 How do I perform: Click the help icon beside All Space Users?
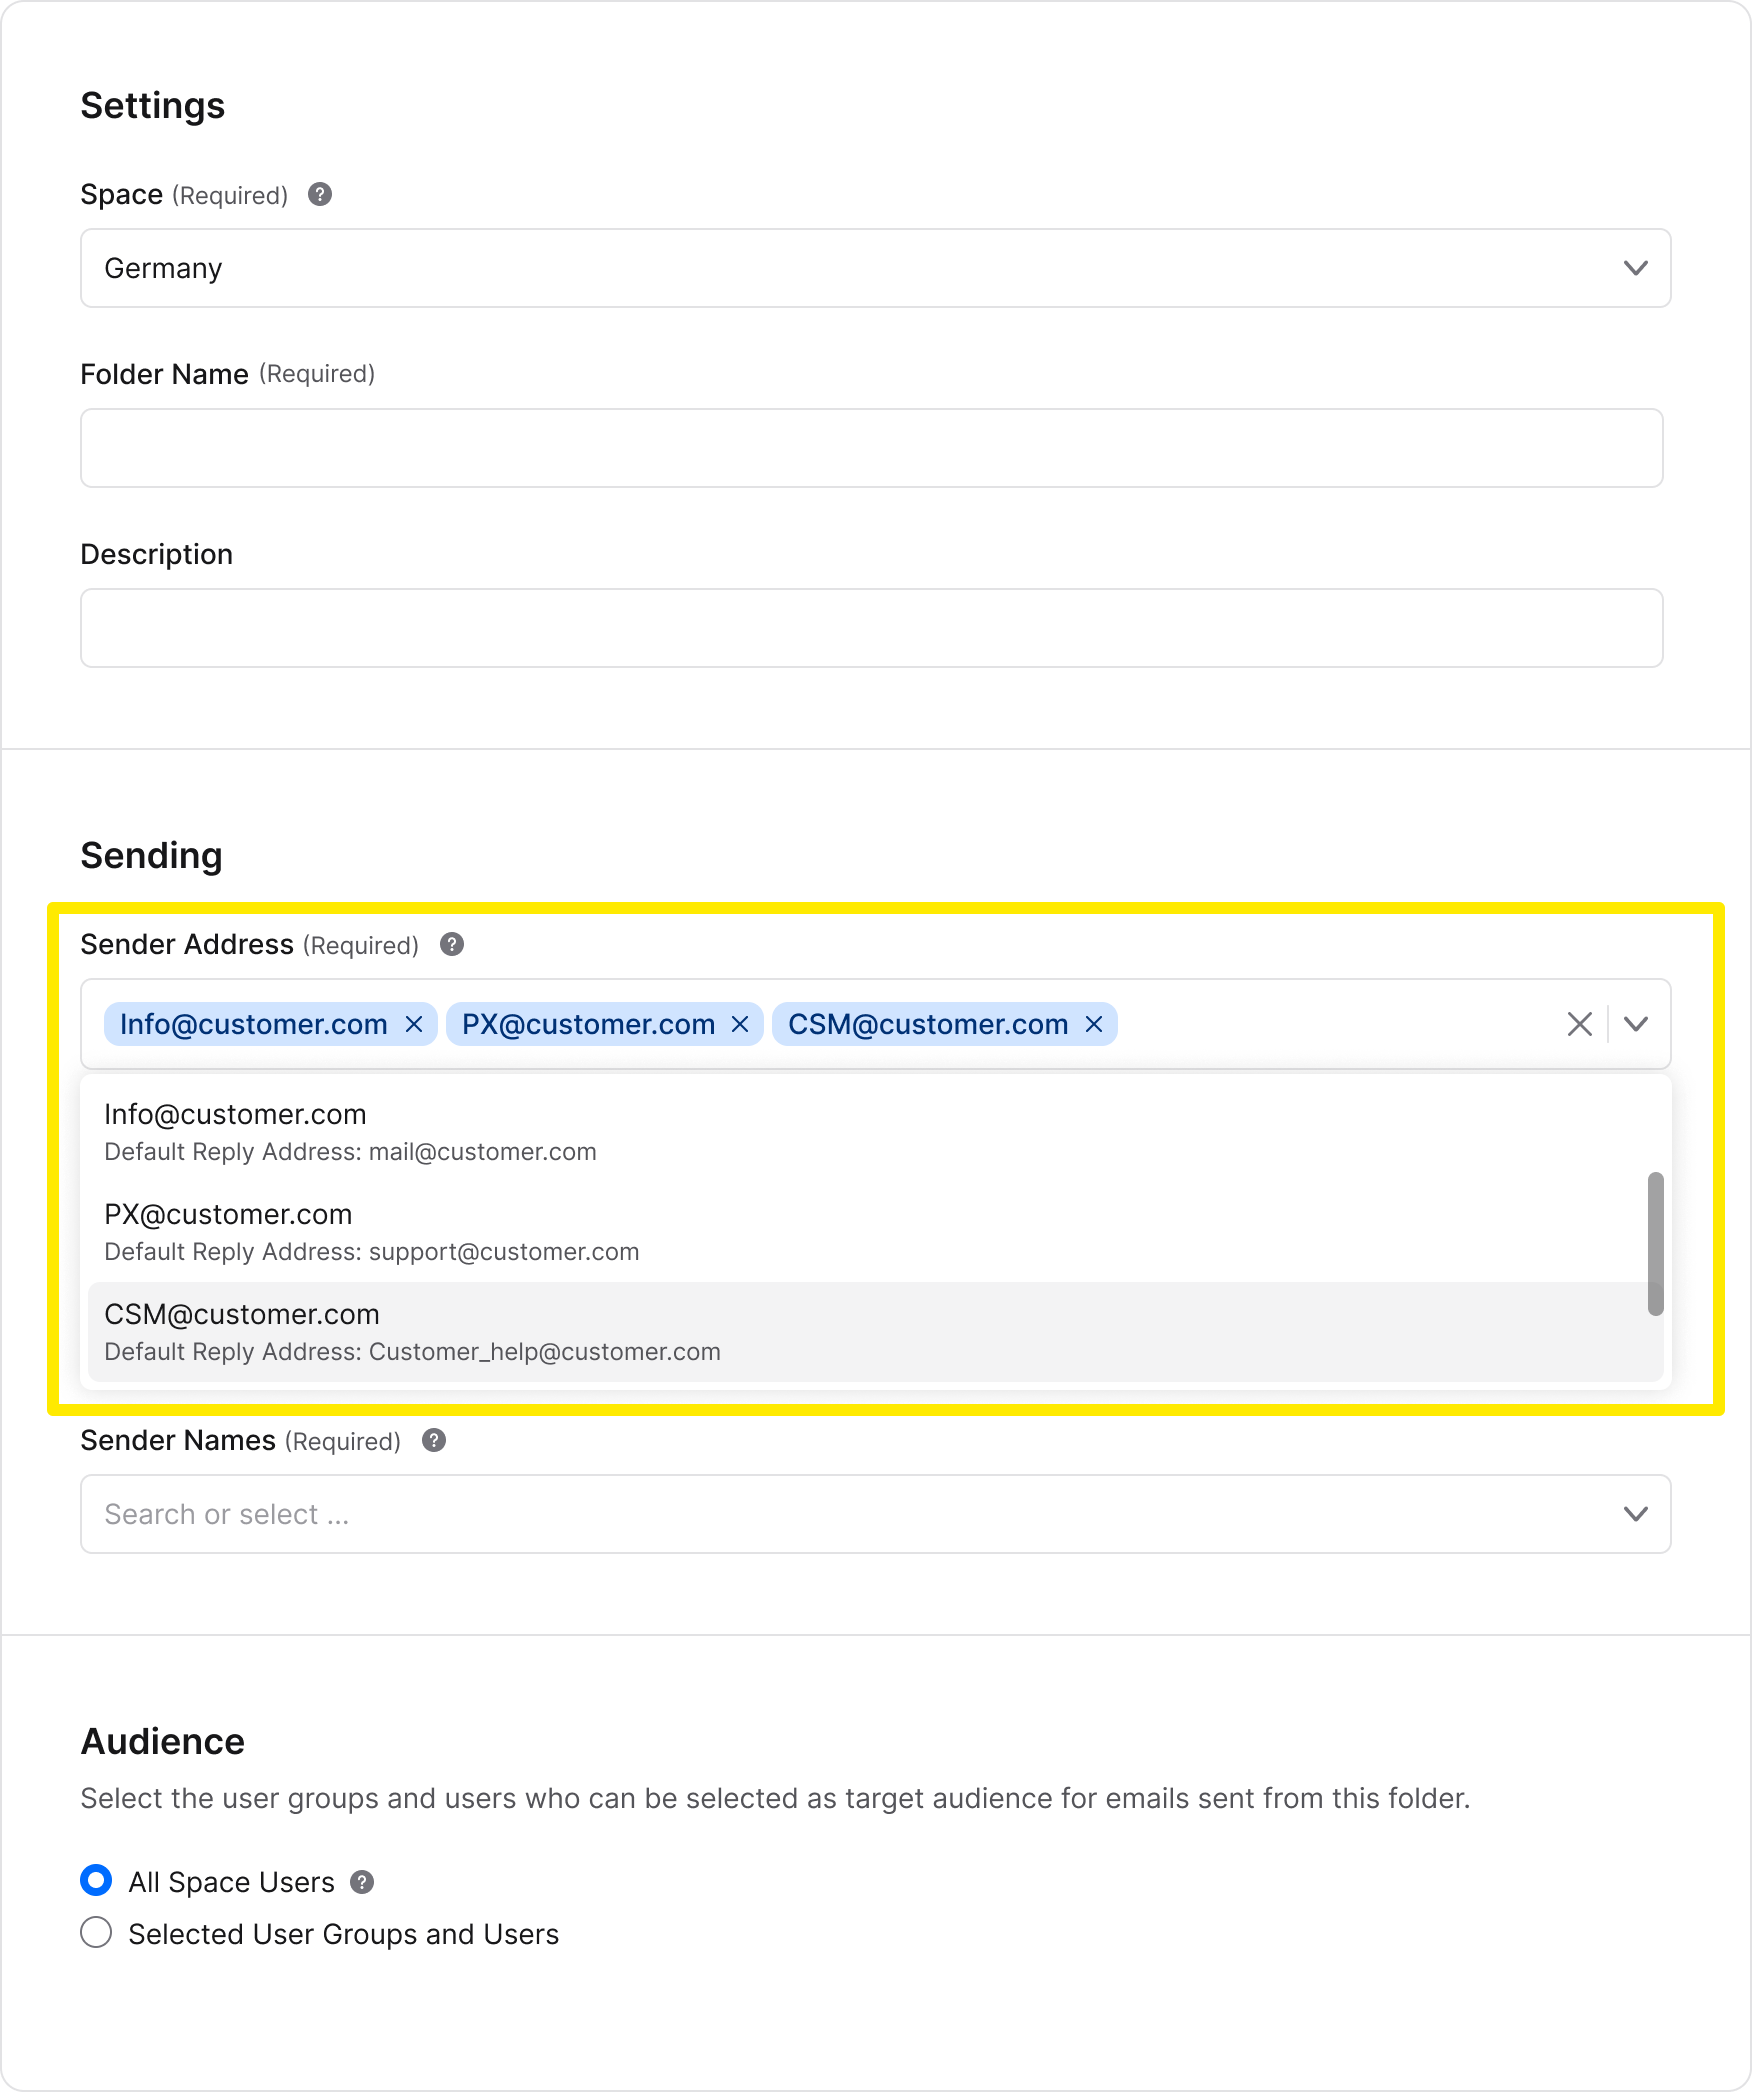point(362,1882)
